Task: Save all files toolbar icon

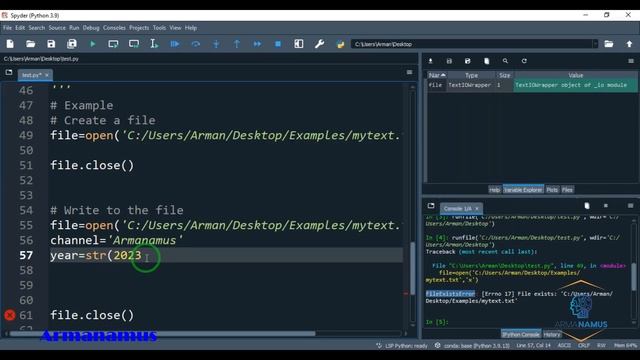Action: pos(72,44)
